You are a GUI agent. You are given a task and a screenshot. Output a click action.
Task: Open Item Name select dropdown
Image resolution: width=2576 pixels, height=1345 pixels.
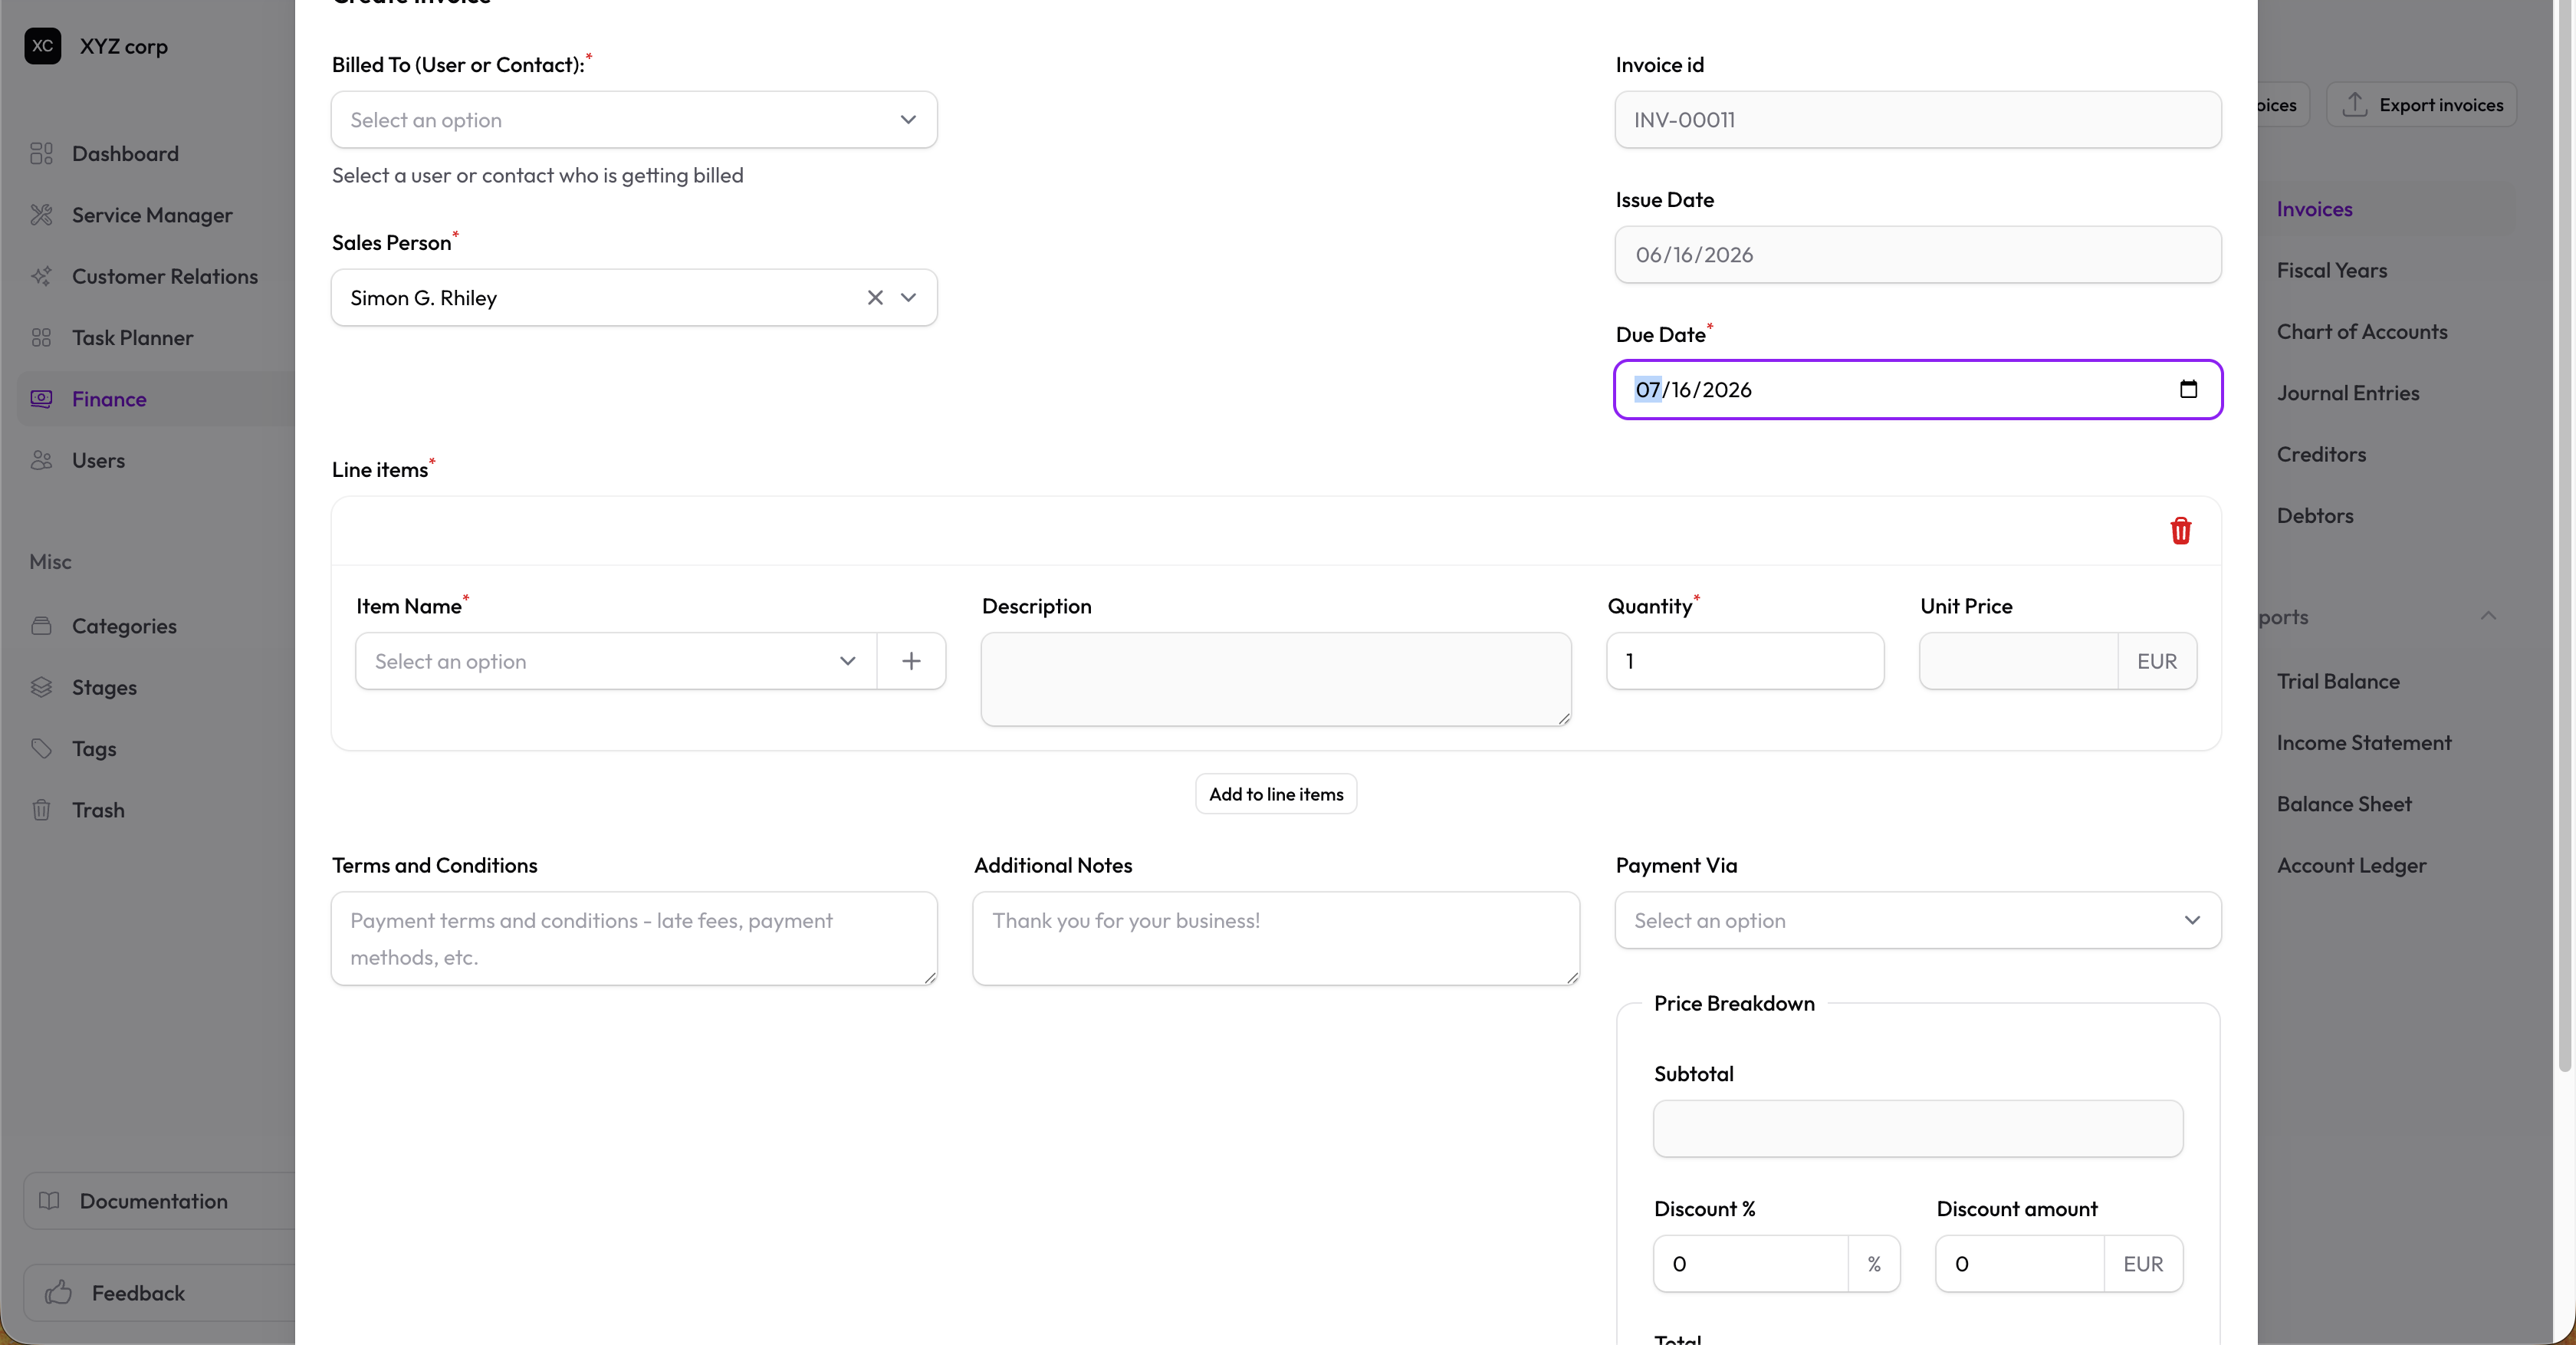click(616, 661)
